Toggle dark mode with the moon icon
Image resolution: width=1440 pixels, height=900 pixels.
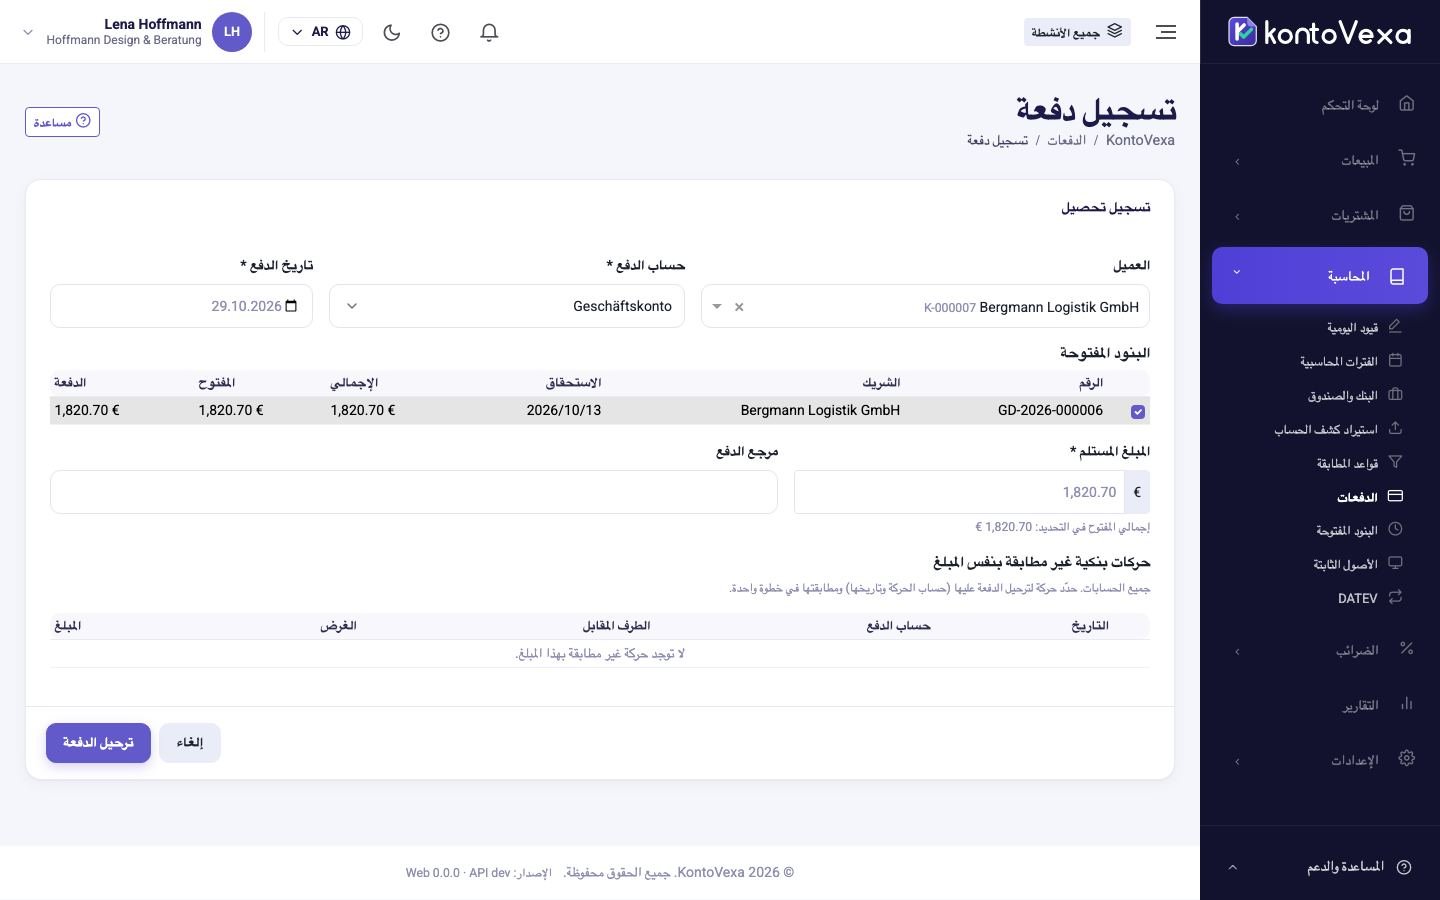coord(392,32)
